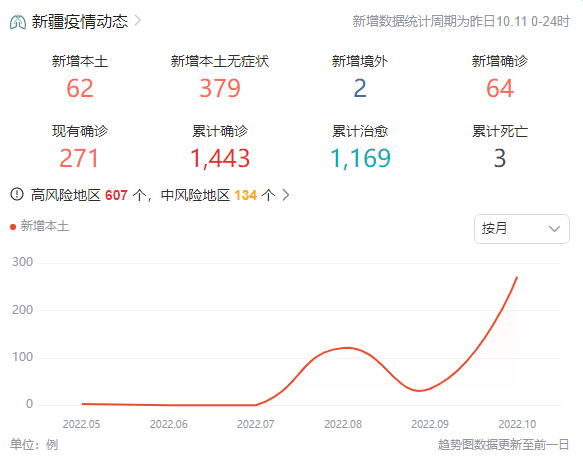583x471 pixels.
Task: Click the 累计确诊 value 1,443
Action: coord(220,158)
